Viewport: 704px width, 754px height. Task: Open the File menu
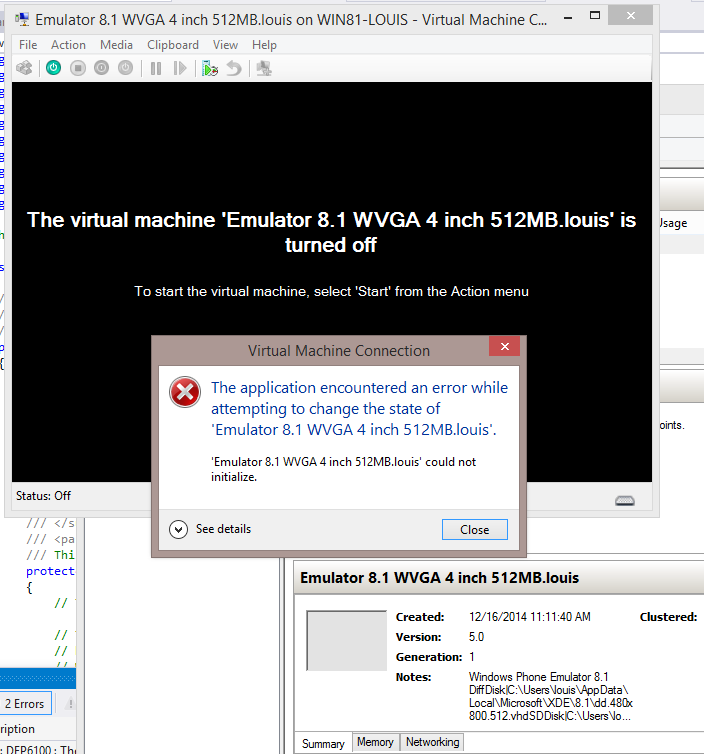pos(28,45)
